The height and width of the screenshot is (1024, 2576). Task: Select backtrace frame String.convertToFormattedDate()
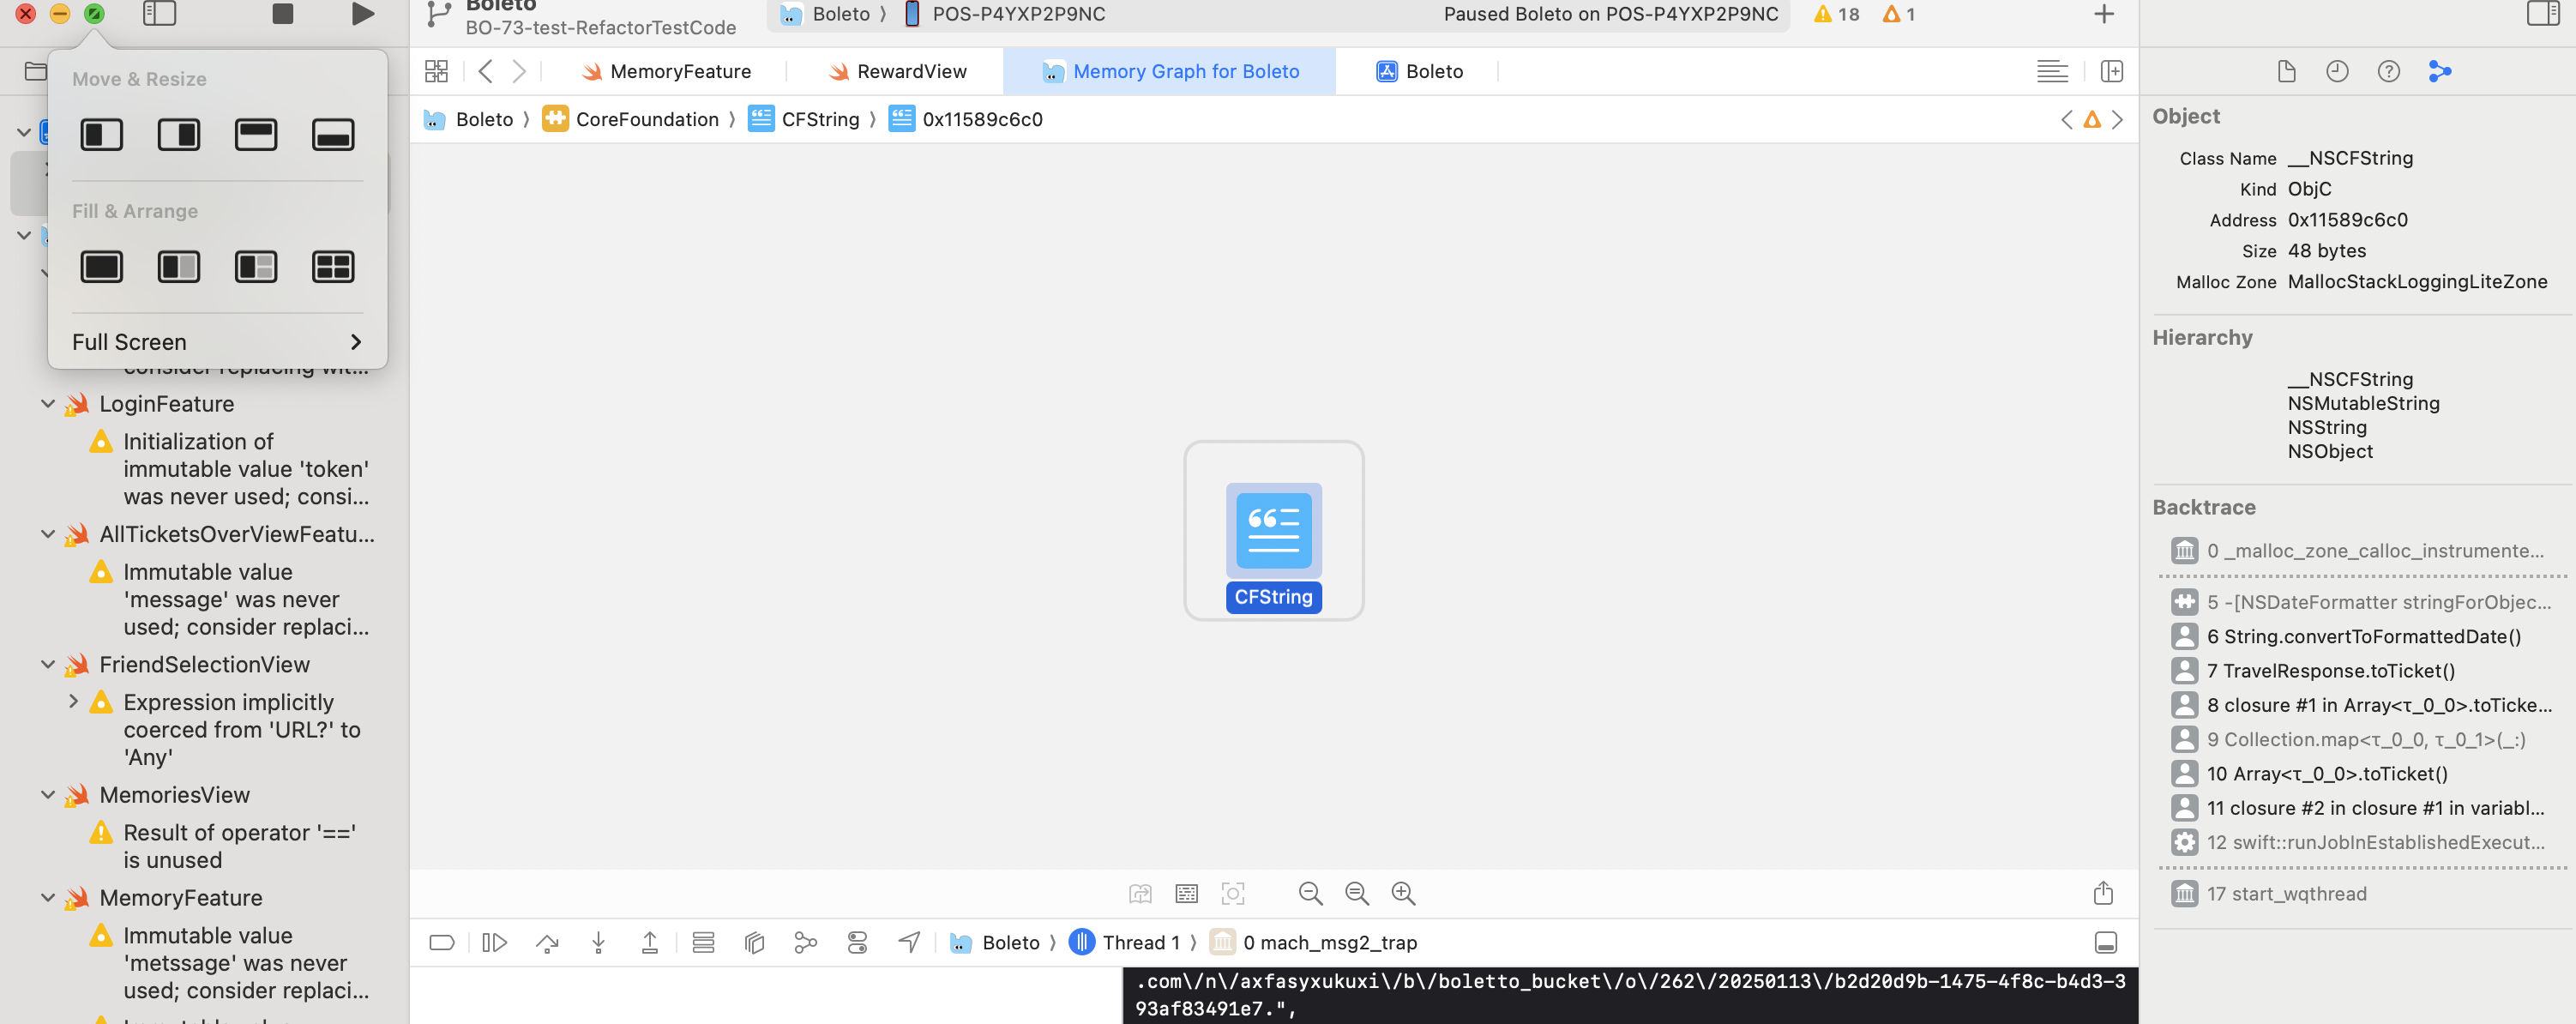point(2363,636)
